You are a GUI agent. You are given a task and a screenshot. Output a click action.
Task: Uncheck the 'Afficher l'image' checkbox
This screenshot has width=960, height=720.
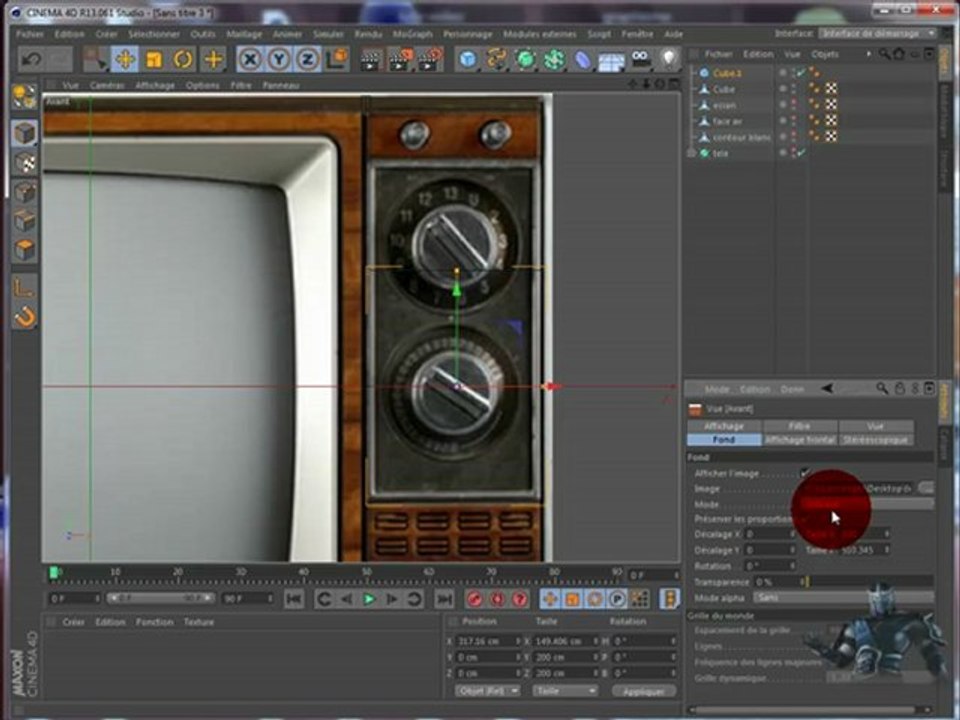(x=805, y=473)
